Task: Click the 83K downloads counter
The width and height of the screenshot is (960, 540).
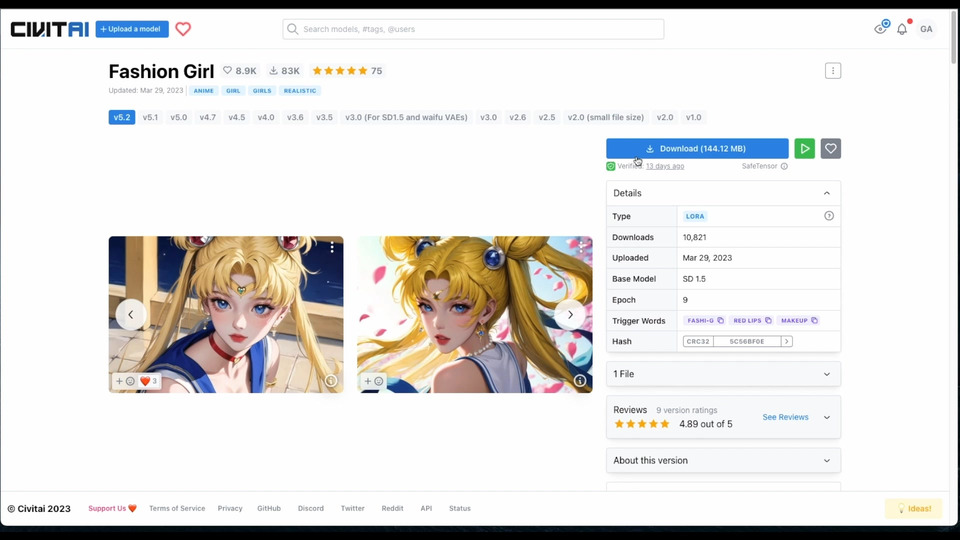Action: coord(285,71)
